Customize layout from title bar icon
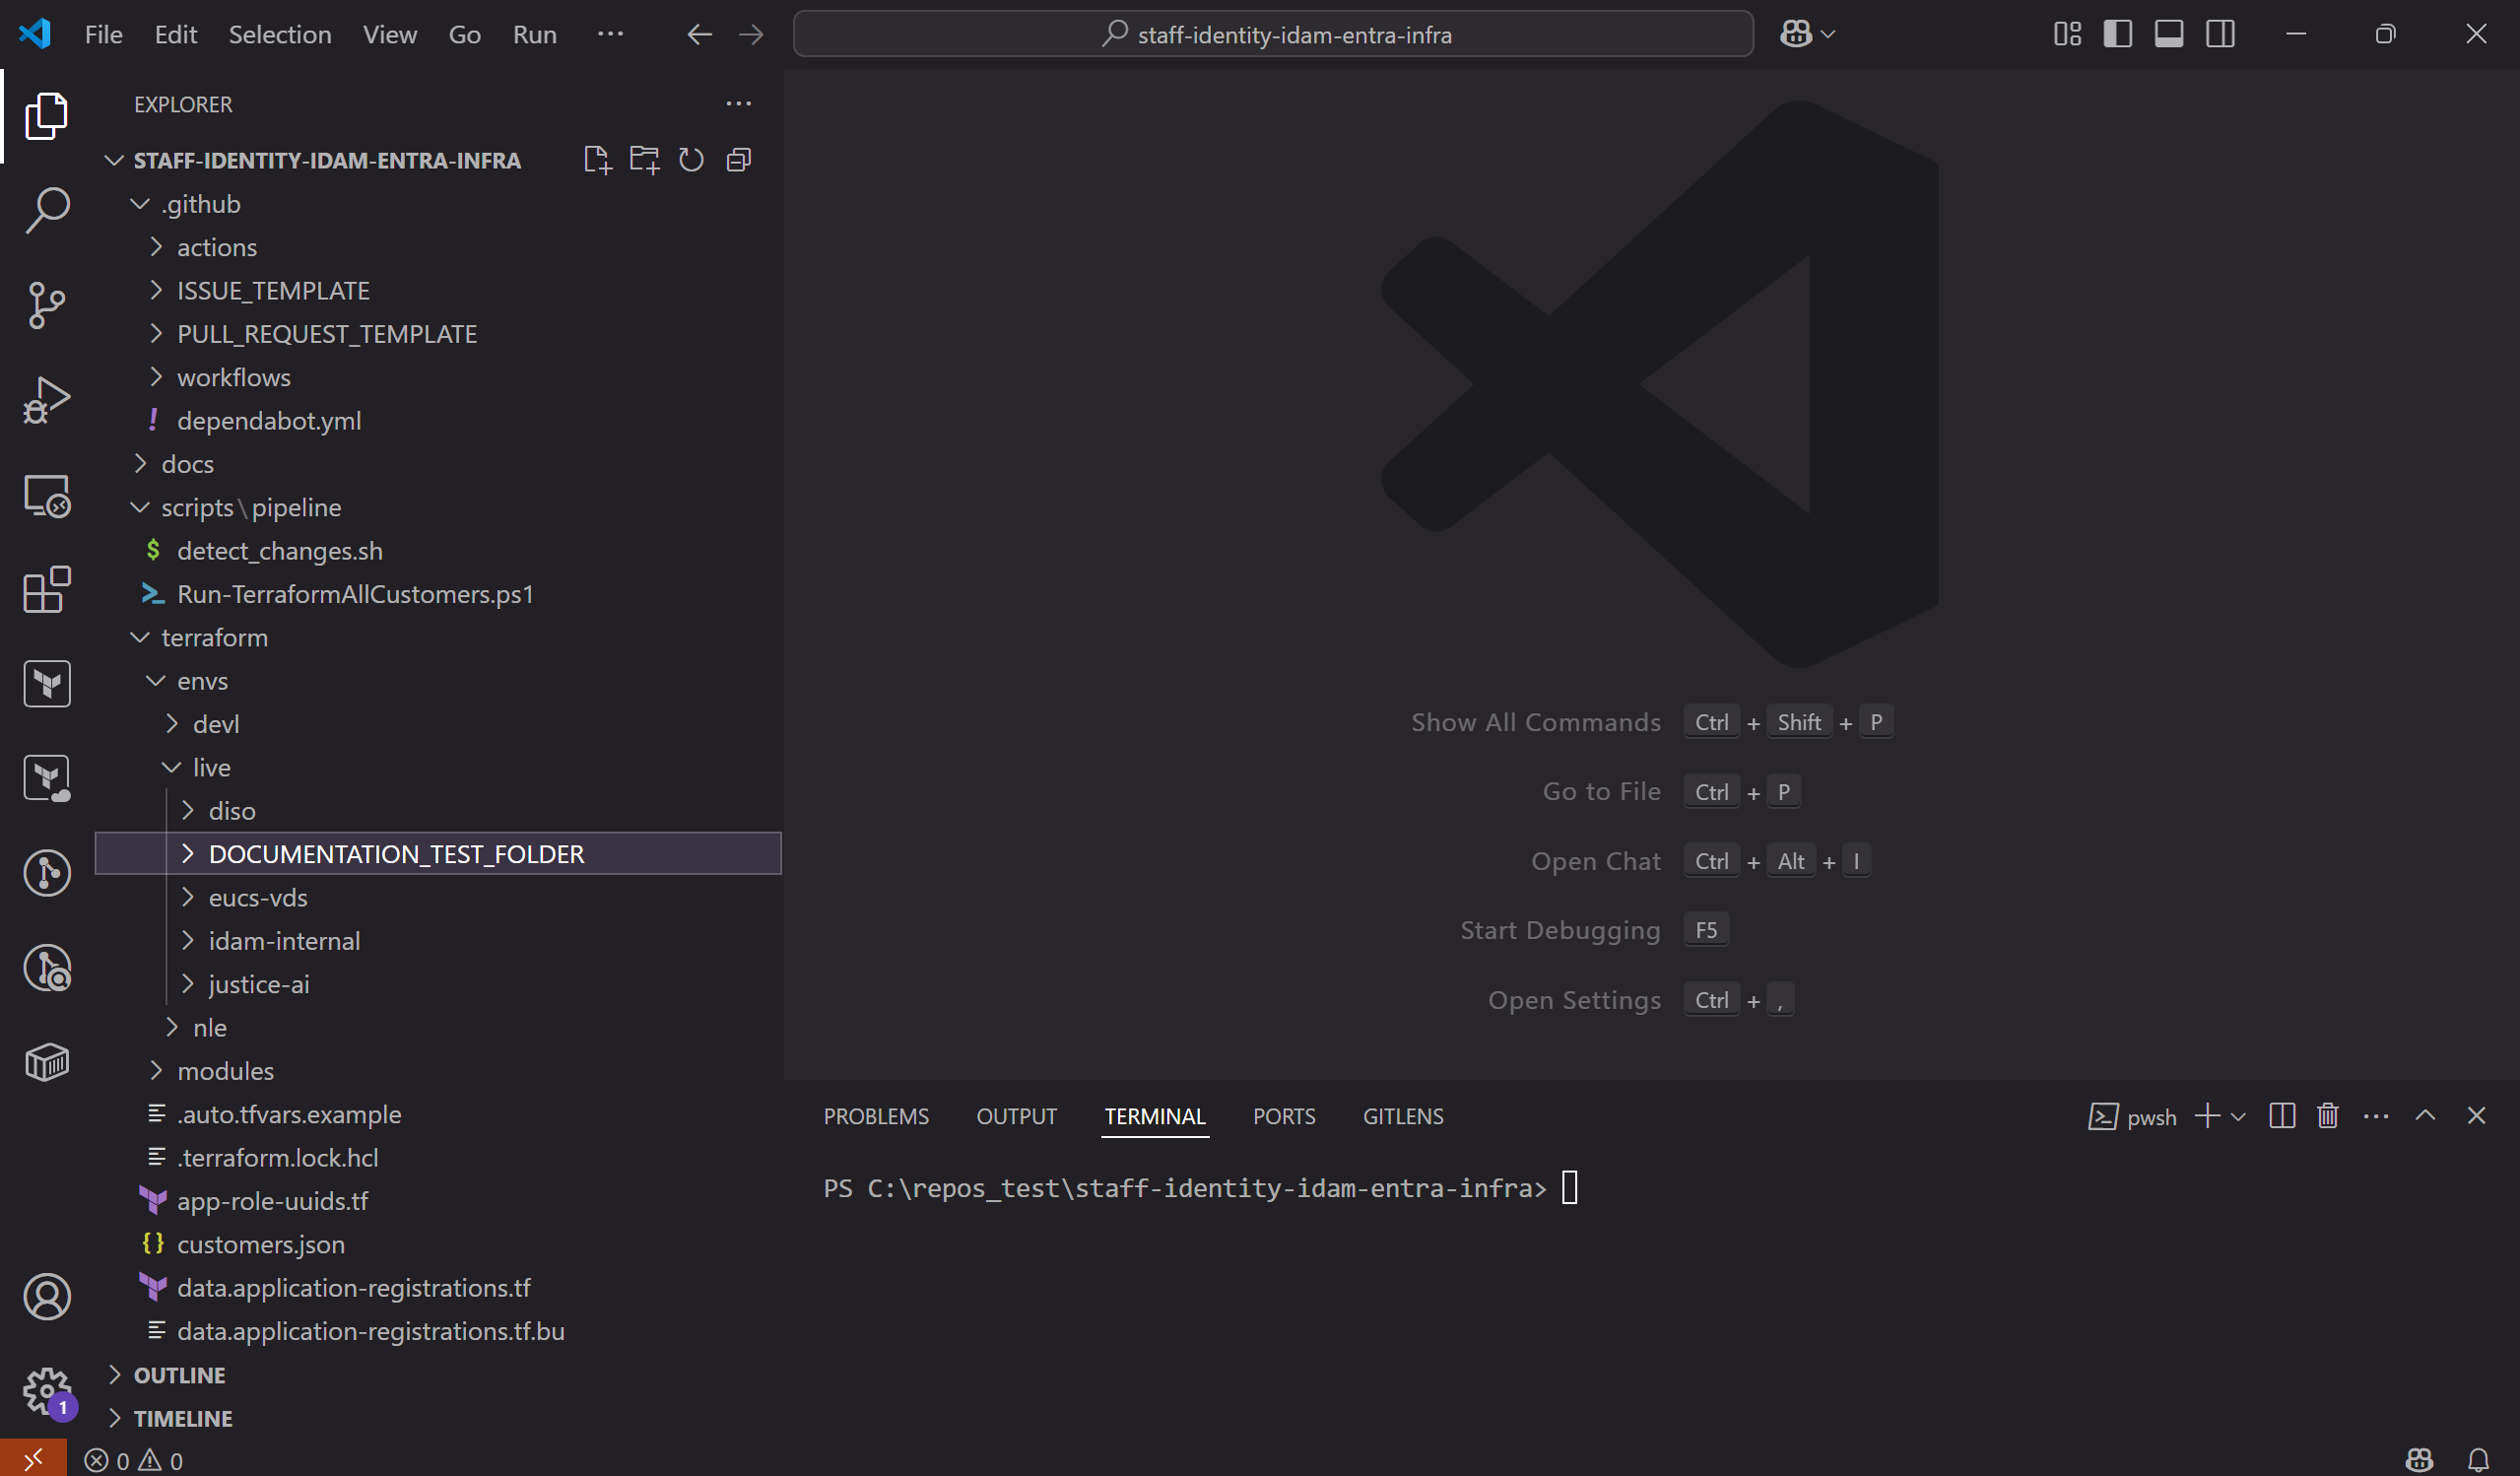The image size is (2520, 1476). [x=2067, y=35]
